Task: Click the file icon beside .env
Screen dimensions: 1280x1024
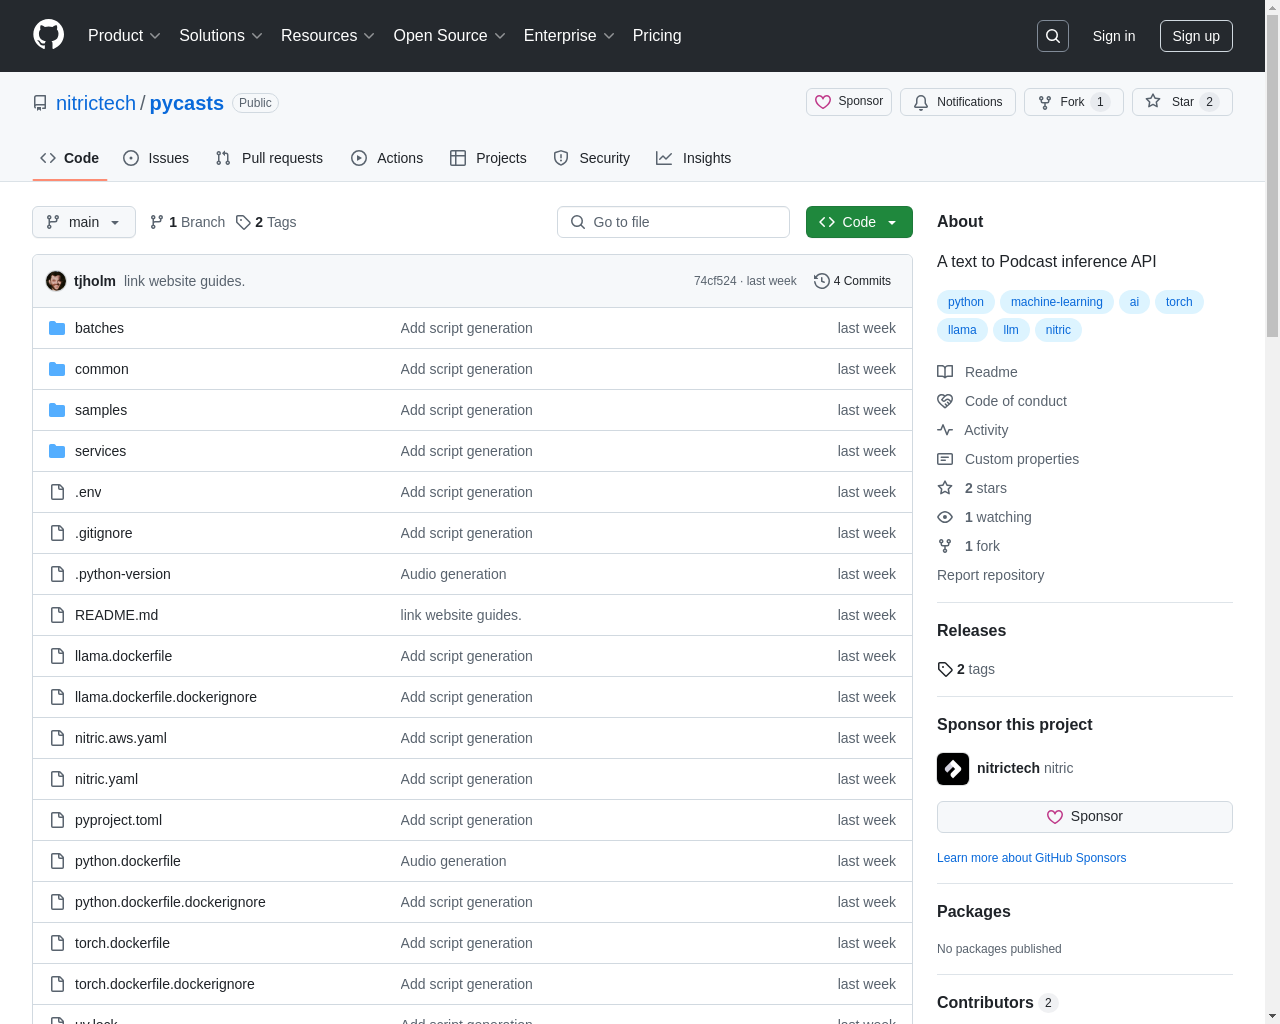Action: [57, 492]
